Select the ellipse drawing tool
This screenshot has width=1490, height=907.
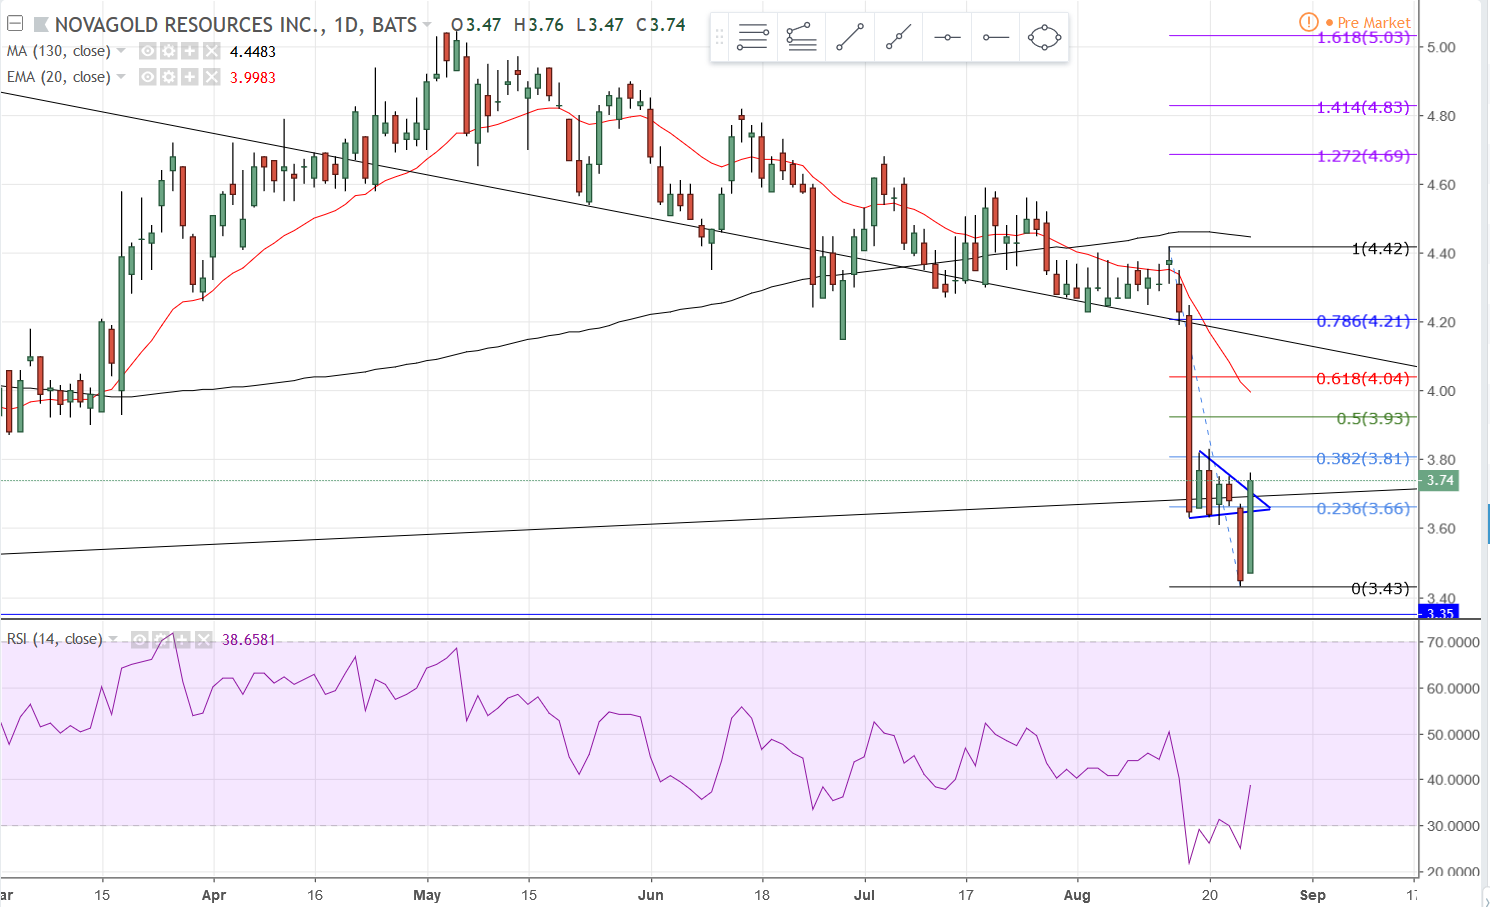(1044, 38)
